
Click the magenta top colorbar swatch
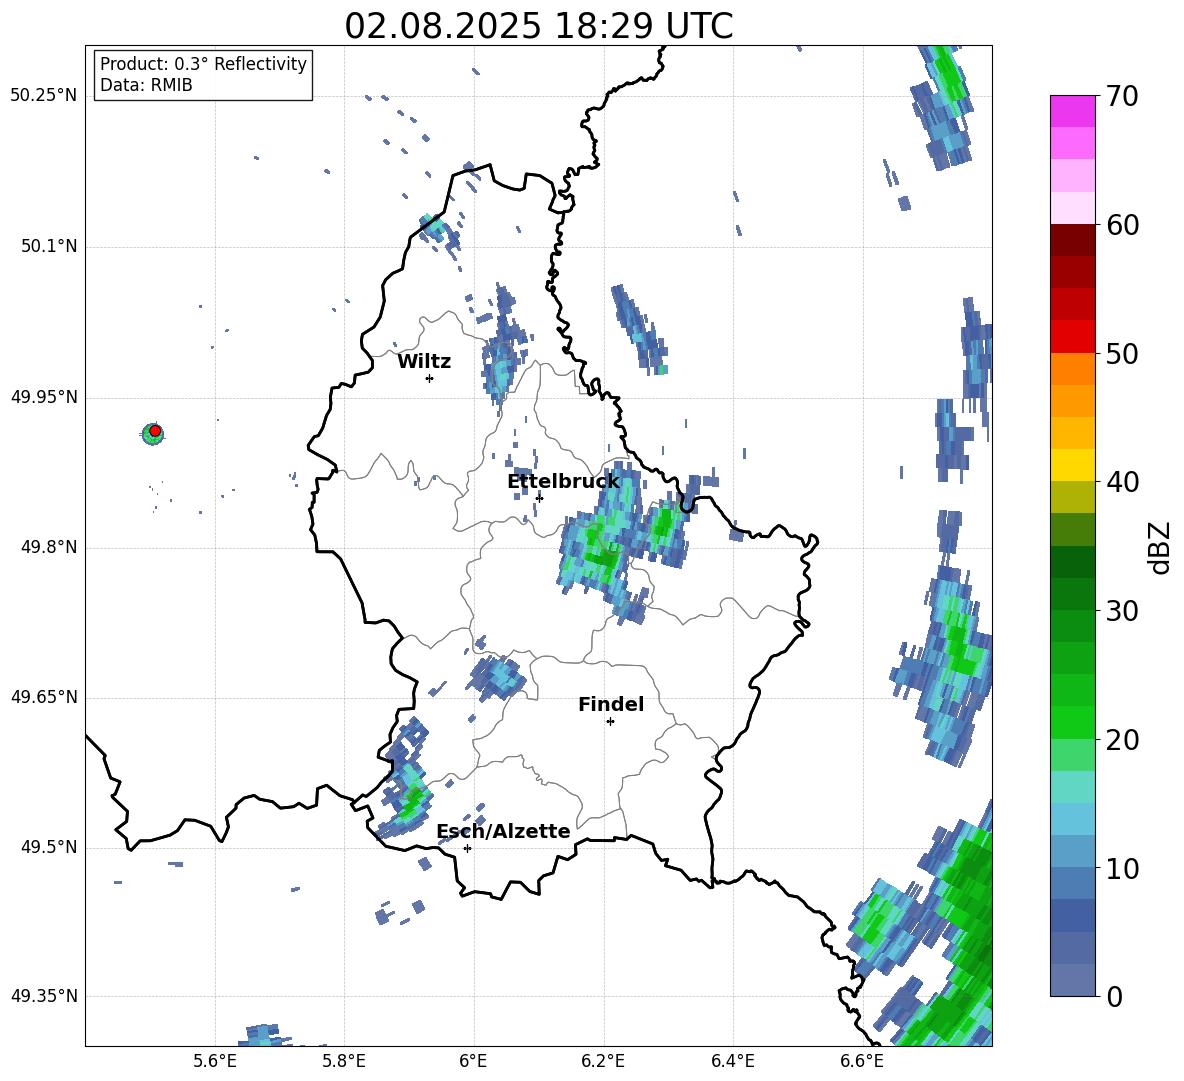click(x=1072, y=112)
